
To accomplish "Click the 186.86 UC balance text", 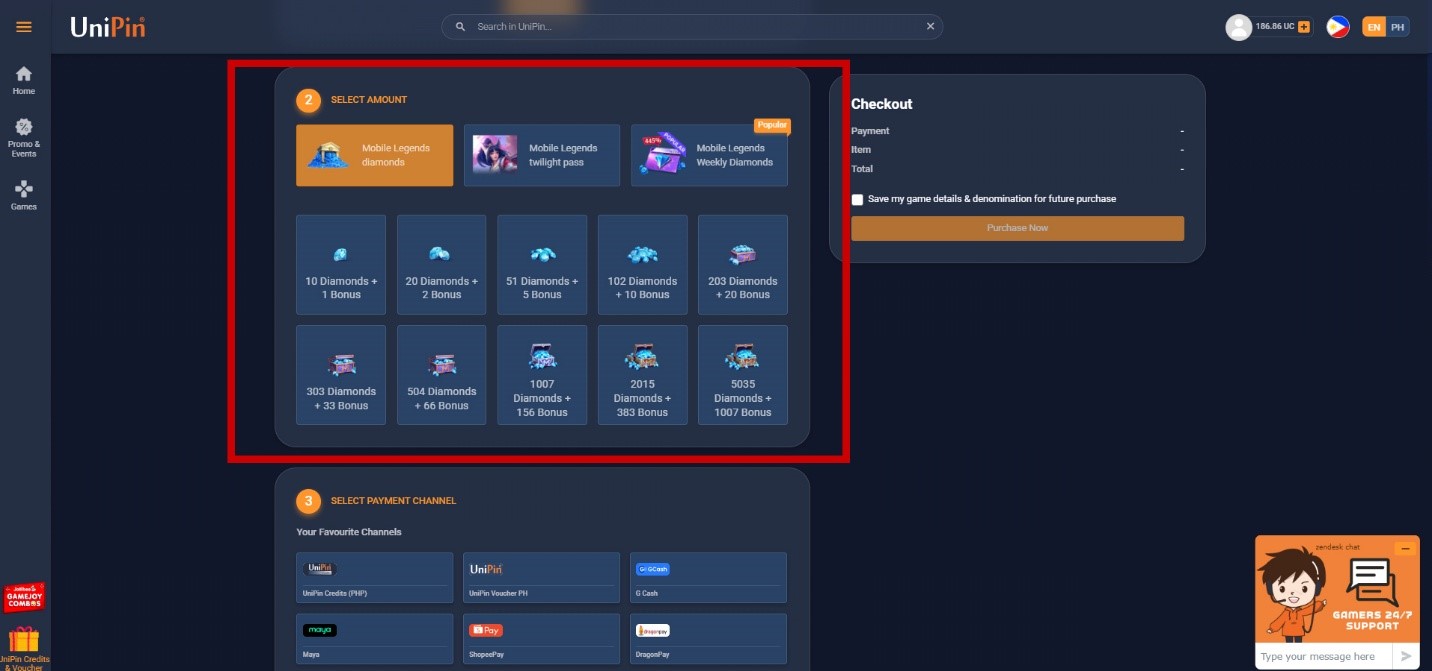I will 1276,27.
